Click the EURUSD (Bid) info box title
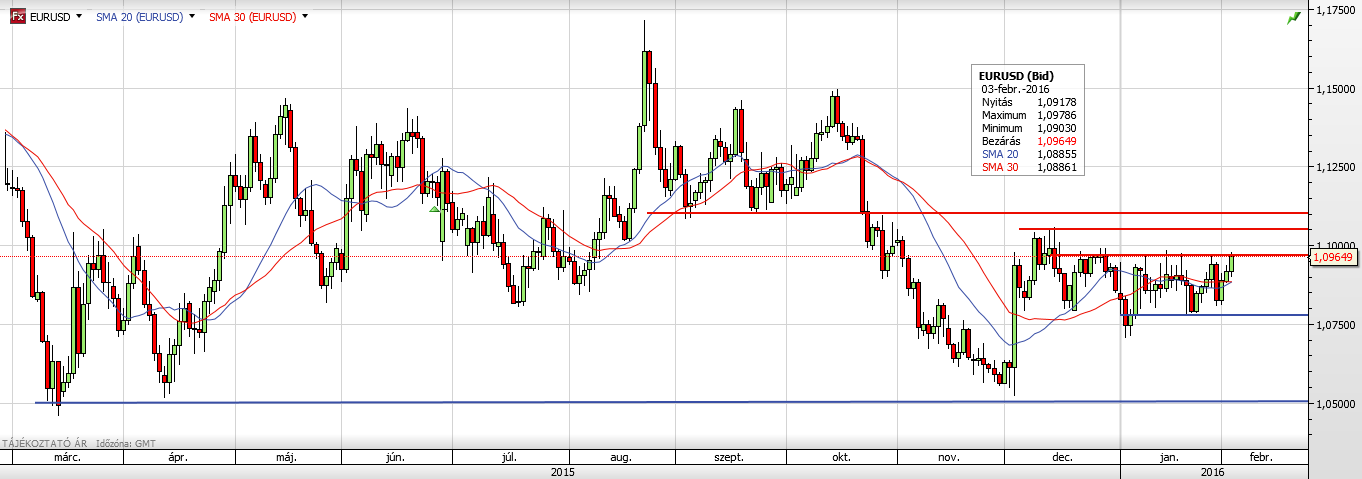The height and width of the screenshot is (479, 1362). [1016, 76]
